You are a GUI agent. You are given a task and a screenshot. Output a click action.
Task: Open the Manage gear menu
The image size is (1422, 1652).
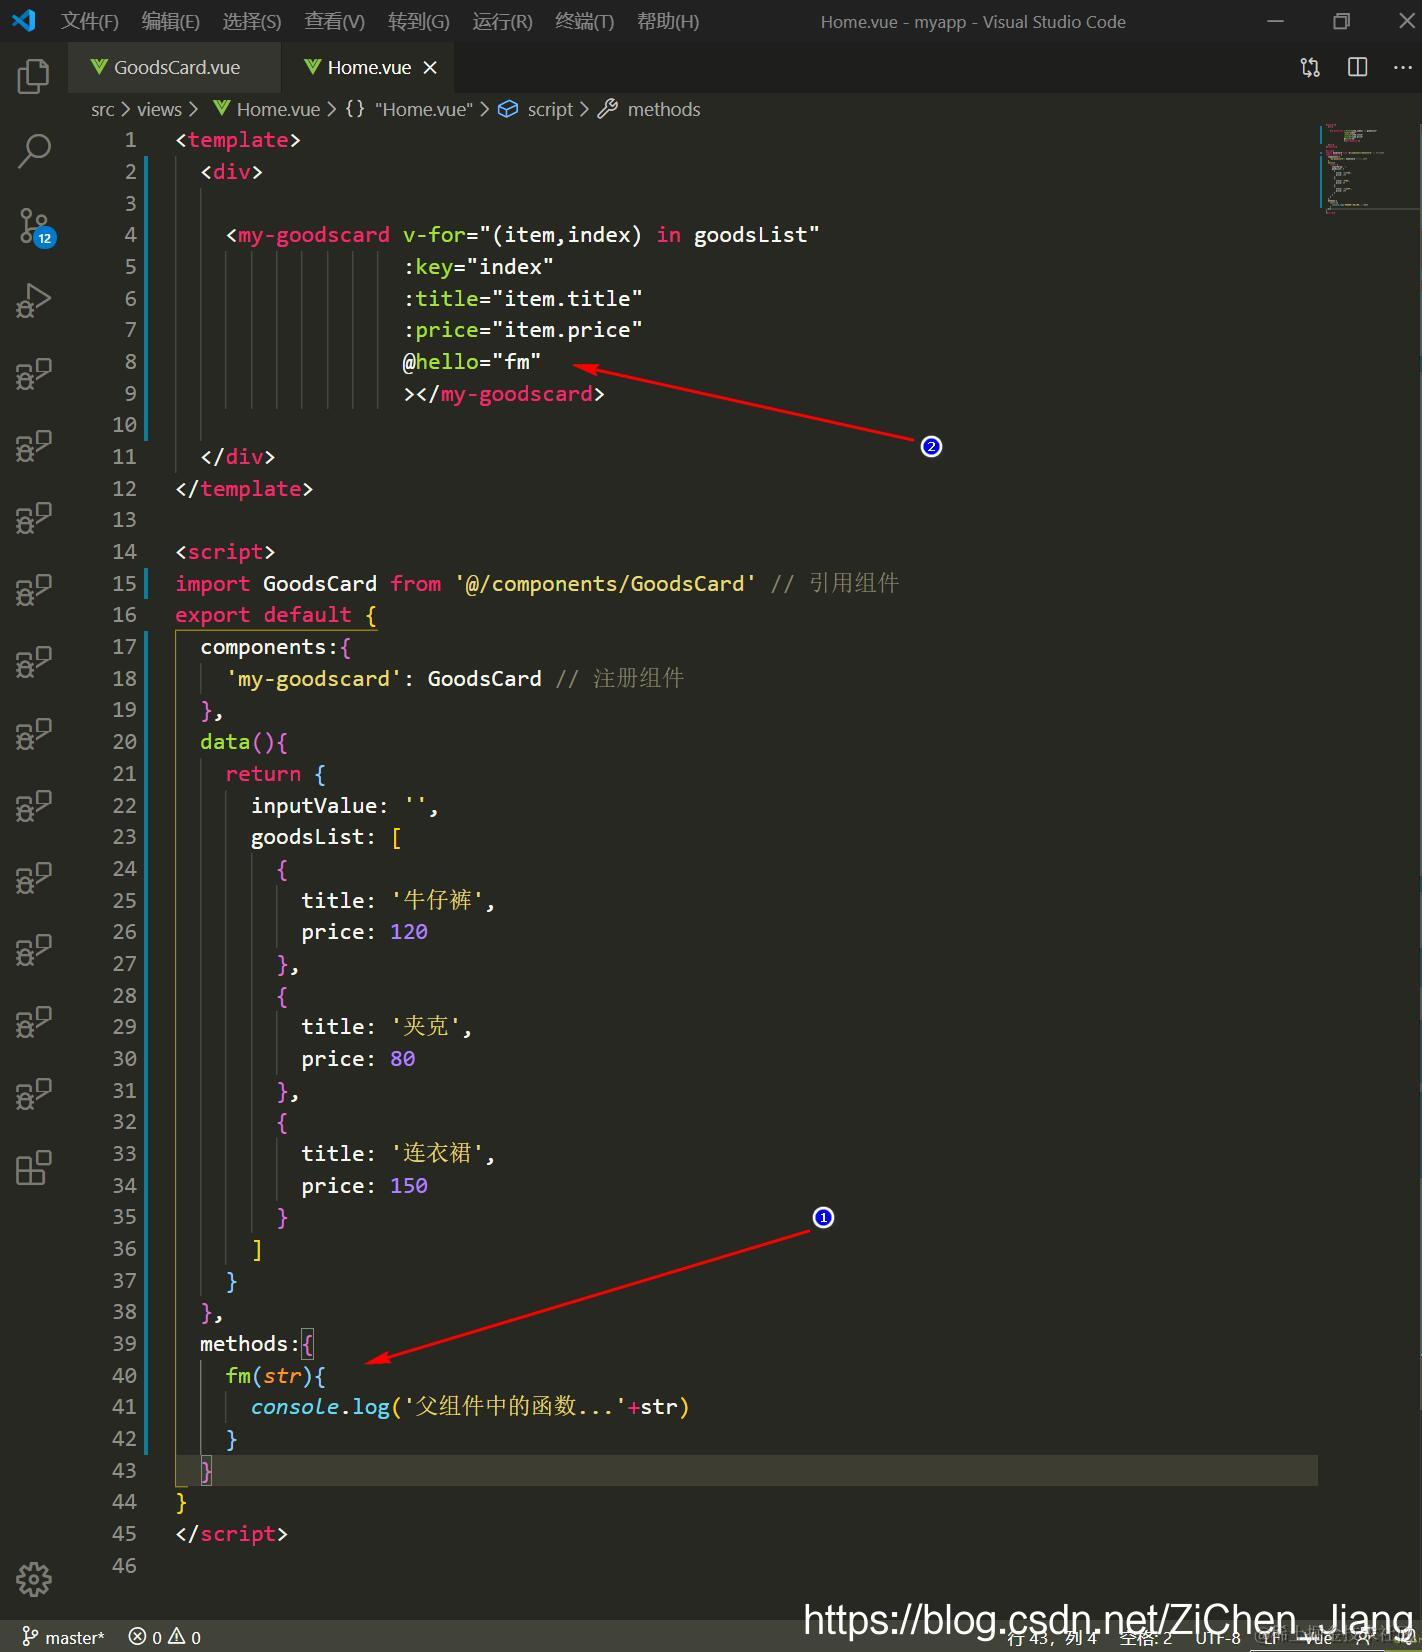coord(33,1579)
